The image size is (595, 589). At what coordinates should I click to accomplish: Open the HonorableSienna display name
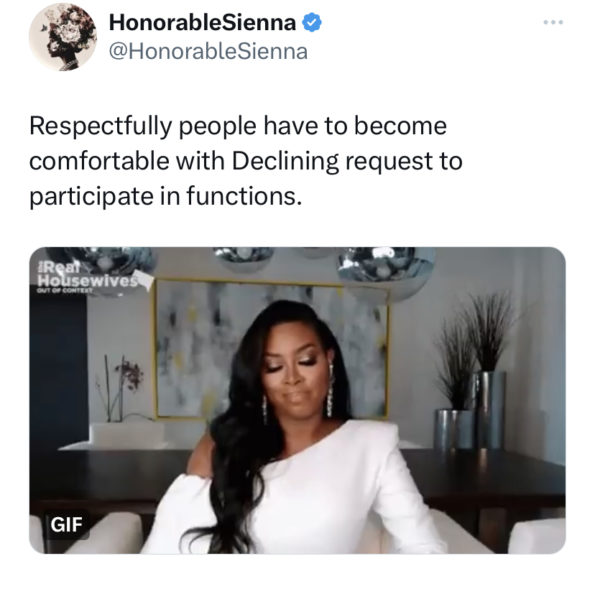click(202, 22)
